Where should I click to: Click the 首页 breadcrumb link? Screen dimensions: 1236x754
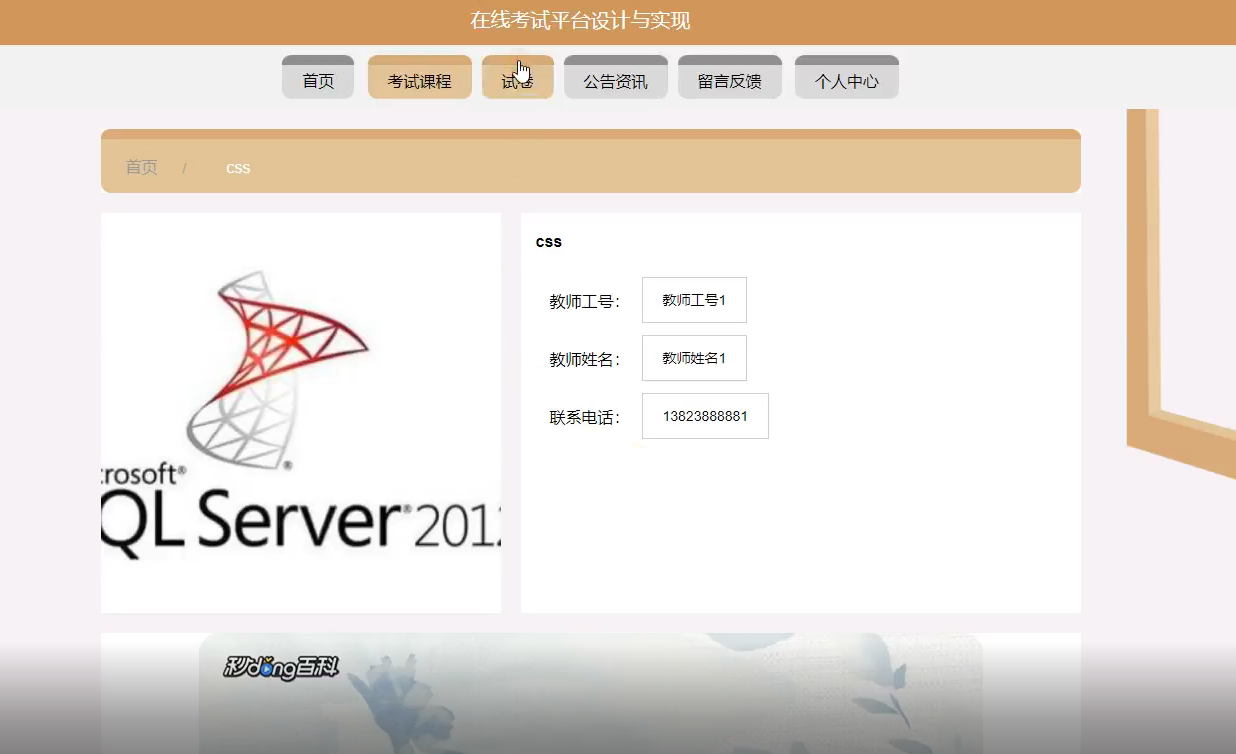(x=141, y=168)
